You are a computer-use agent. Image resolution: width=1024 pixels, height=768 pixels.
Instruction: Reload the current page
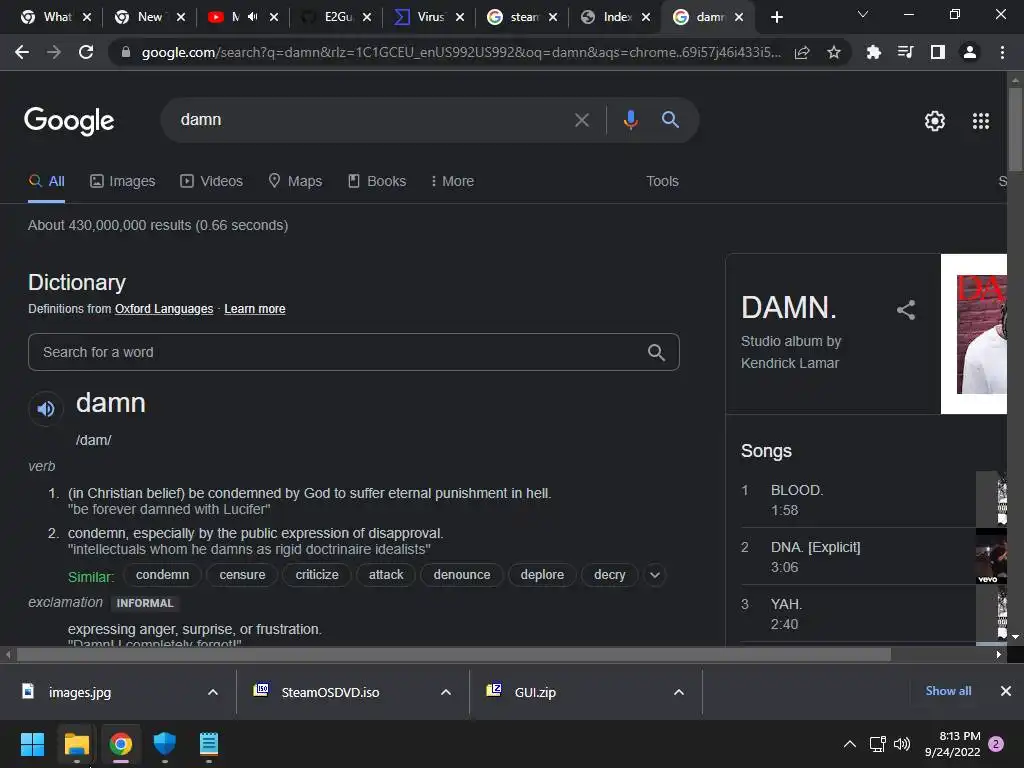(86, 52)
